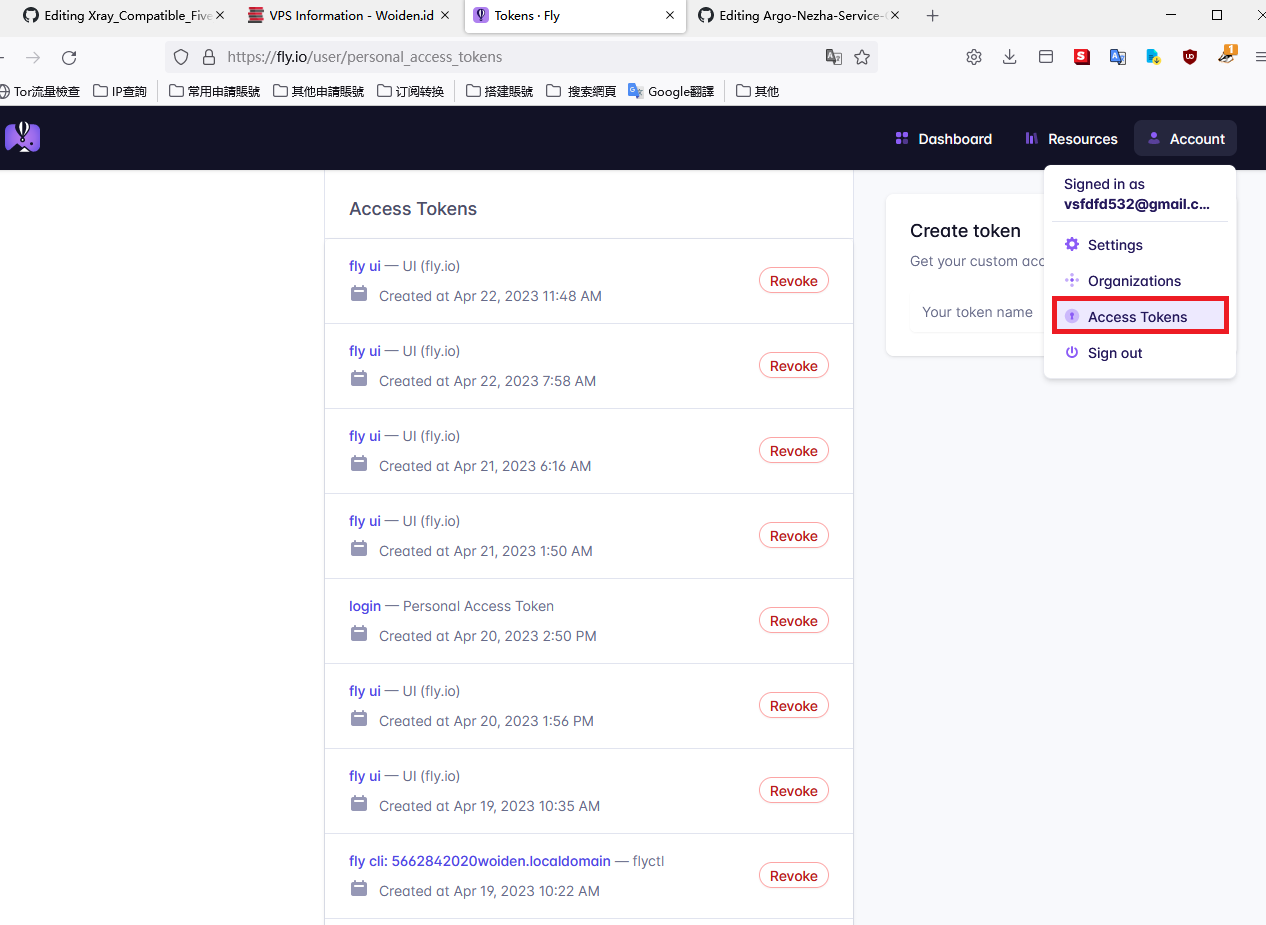Click the Organizations dots icon
The width and height of the screenshot is (1266, 925).
pos(1072,281)
